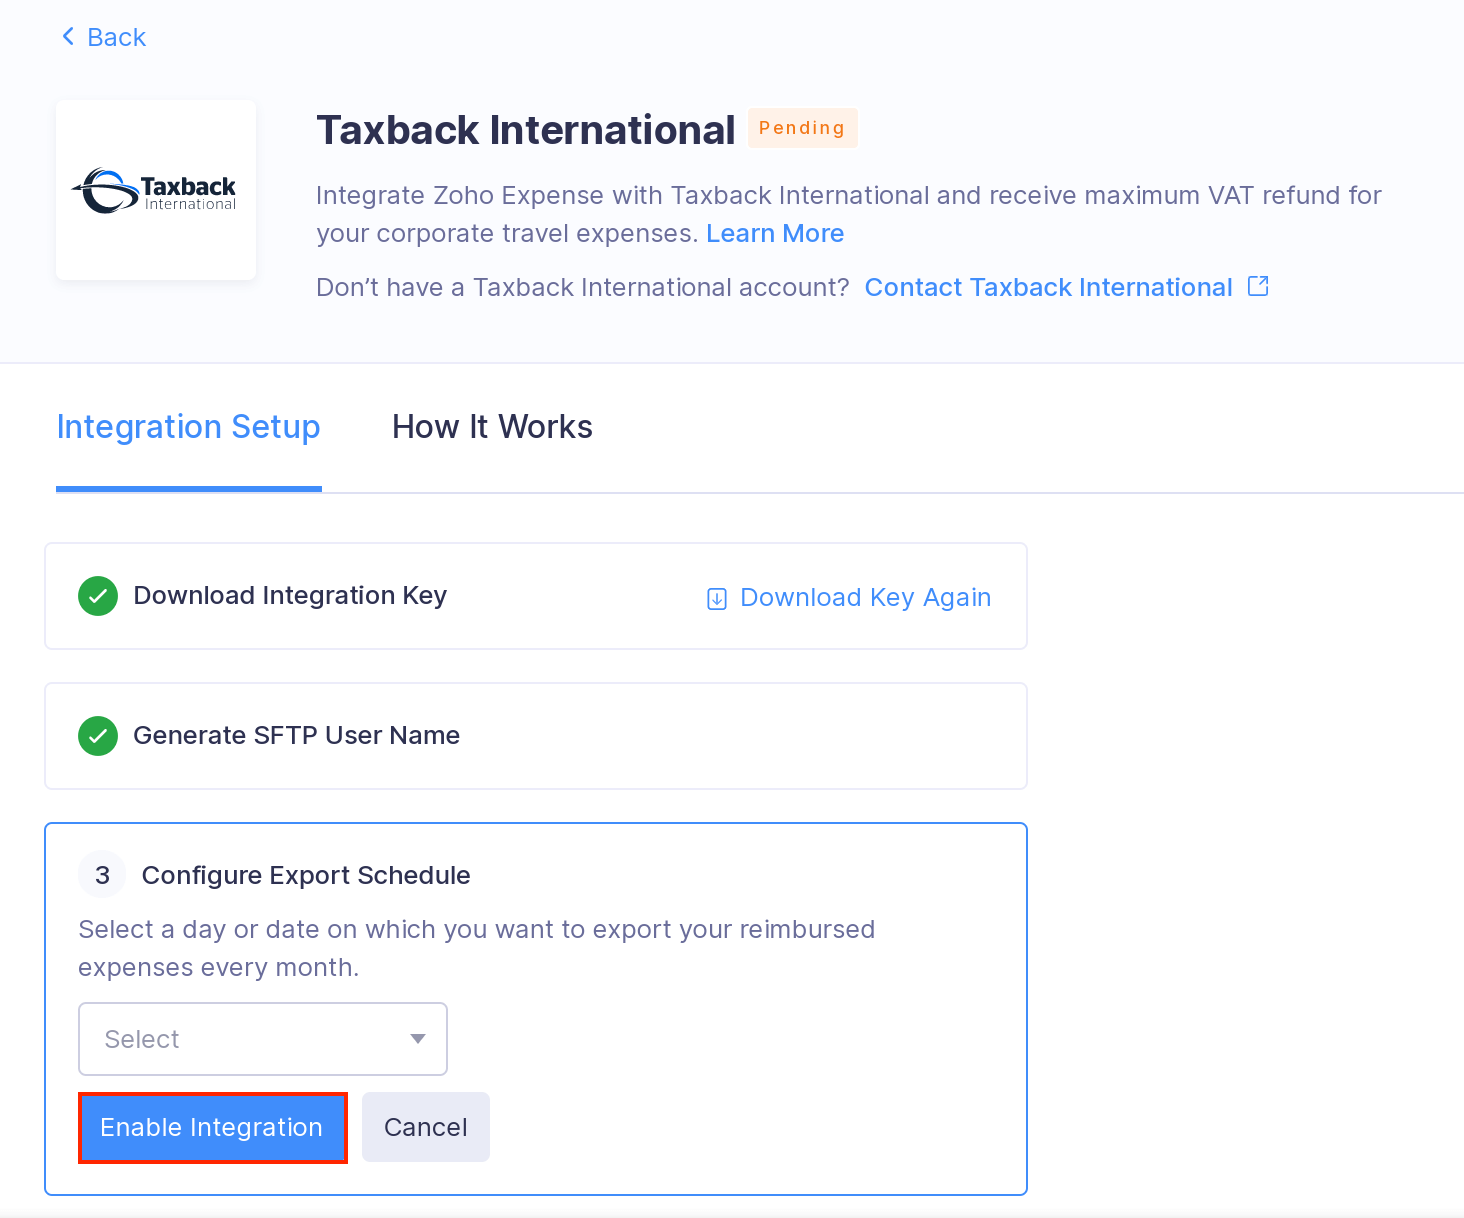1464x1218 pixels.
Task: Click Download Key Again
Action: 865,597
